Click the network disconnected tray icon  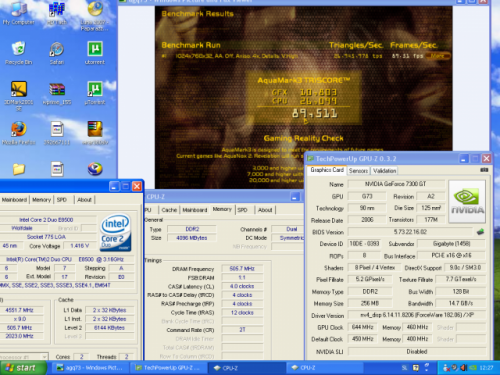pyautogui.click(x=446, y=368)
